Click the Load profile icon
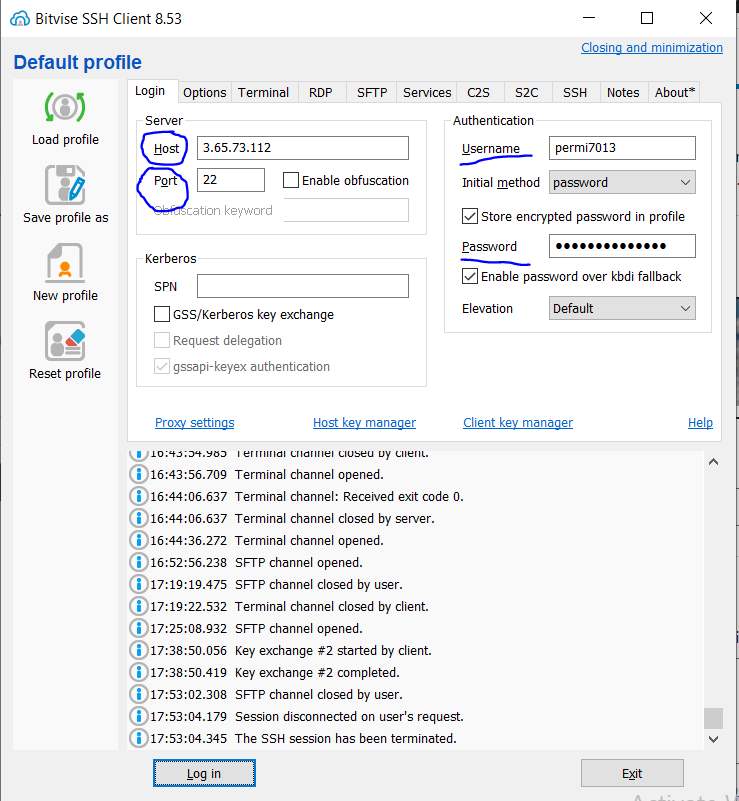The width and height of the screenshot is (739, 801). (x=65, y=107)
